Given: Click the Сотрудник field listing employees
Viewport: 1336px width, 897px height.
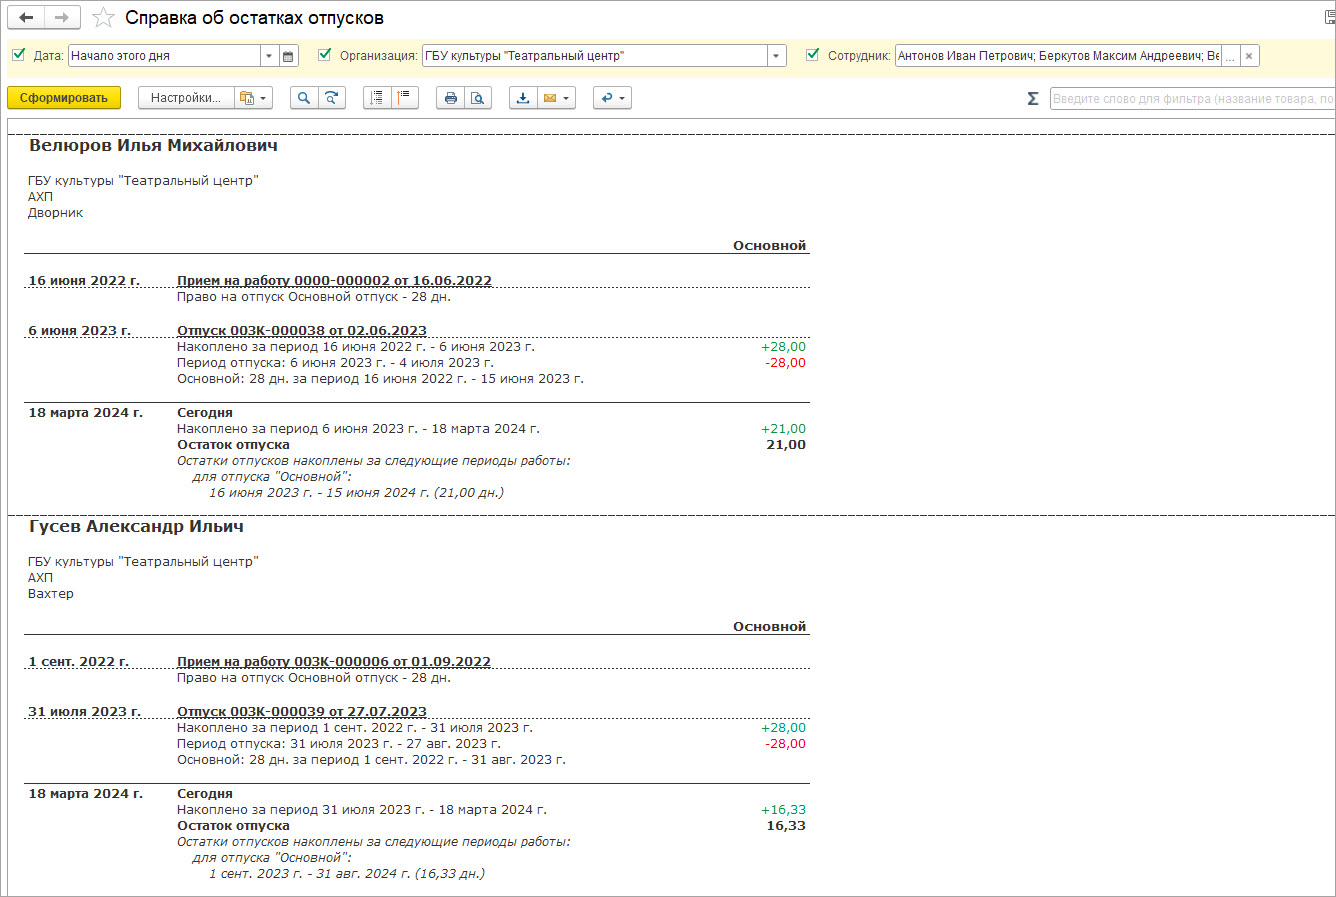Looking at the screenshot, I should click(x=1058, y=56).
